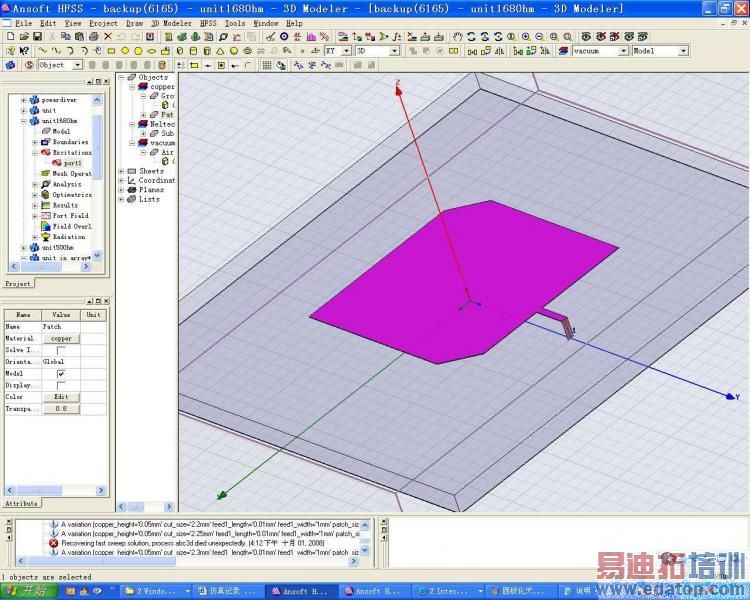The height and width of the screenshot is (600, 750).
Task: Expand the Boundaries tree node
Action: click(x=34, y=142)
